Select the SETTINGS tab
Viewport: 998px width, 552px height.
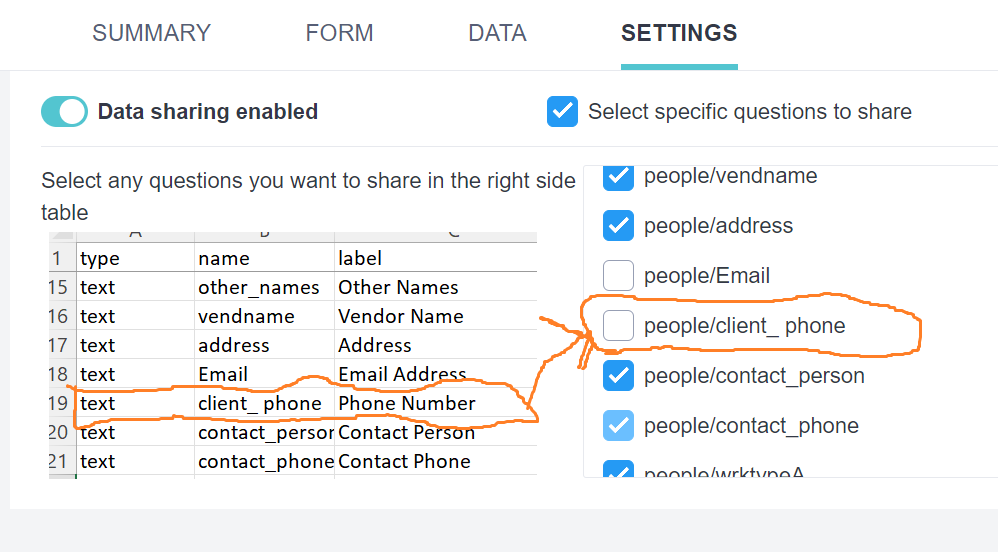[x=679, y=33]
